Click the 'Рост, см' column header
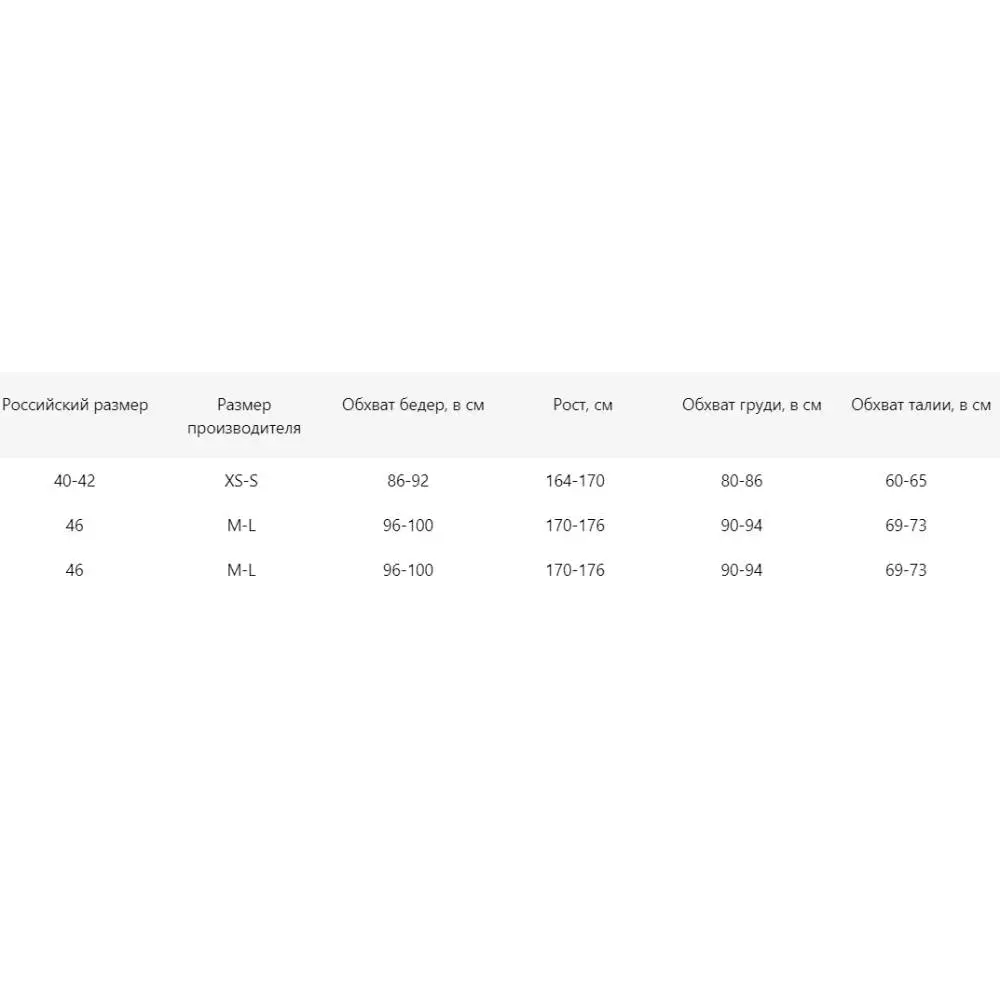Viewport: 1000px width, 1000px height. (x=583, y=405)
